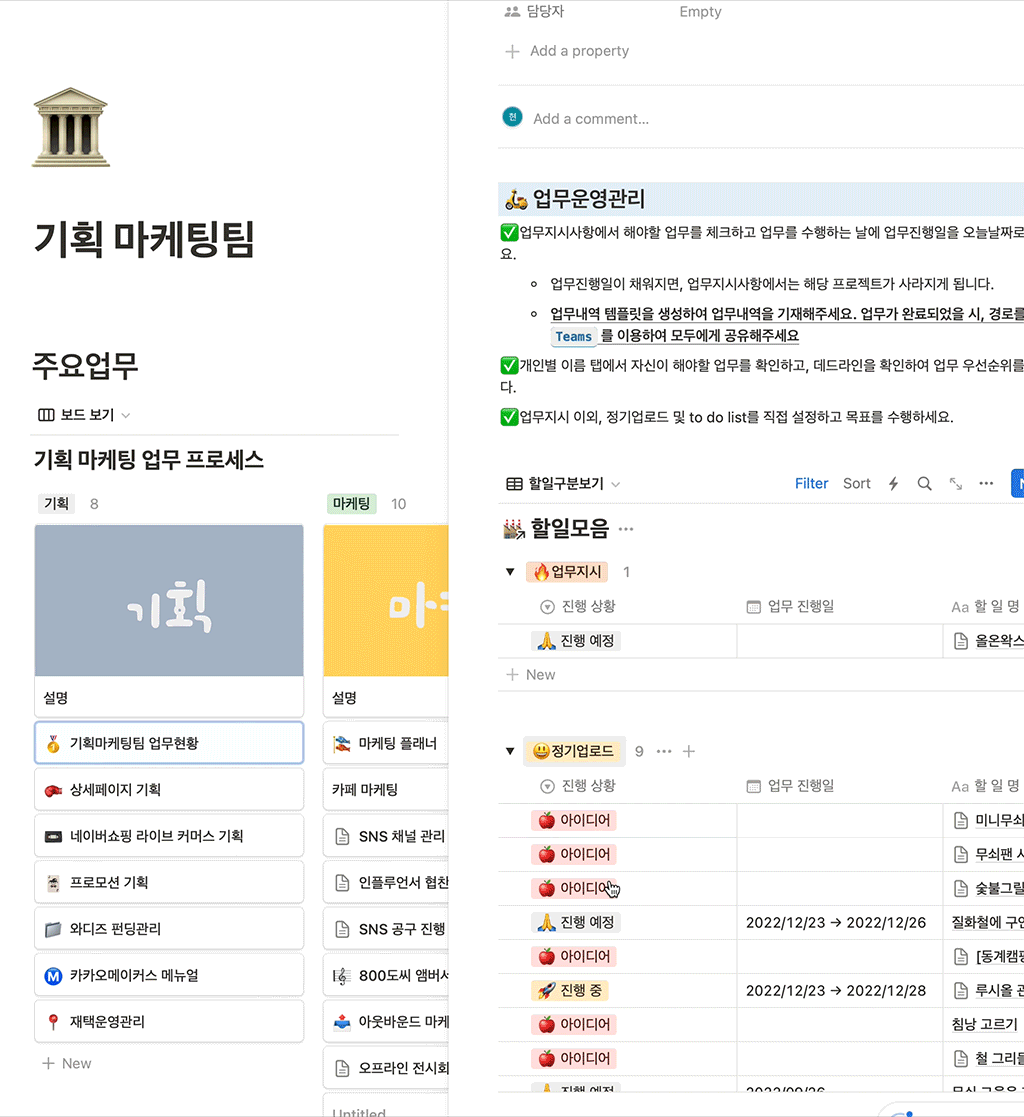Click the Filter option in database toolbar
The width and height of the screenshot is (1024, 1117).
(x=811, y=484)
